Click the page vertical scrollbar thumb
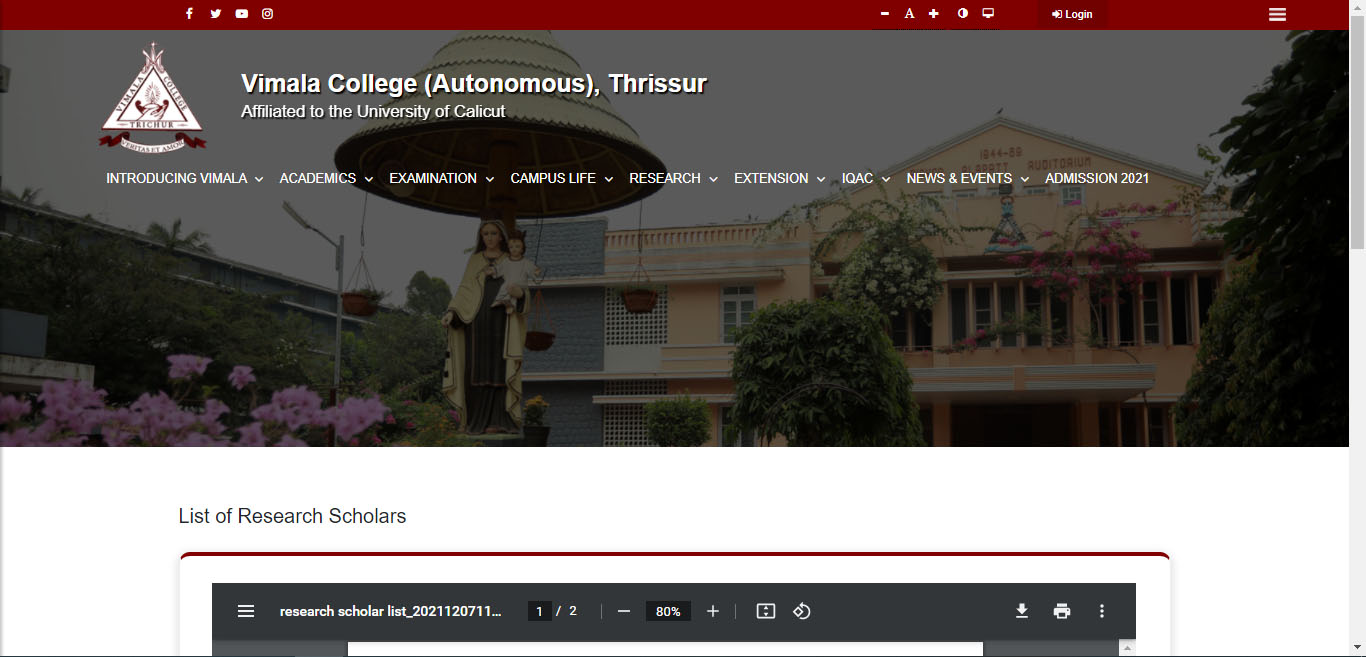 1357,130
